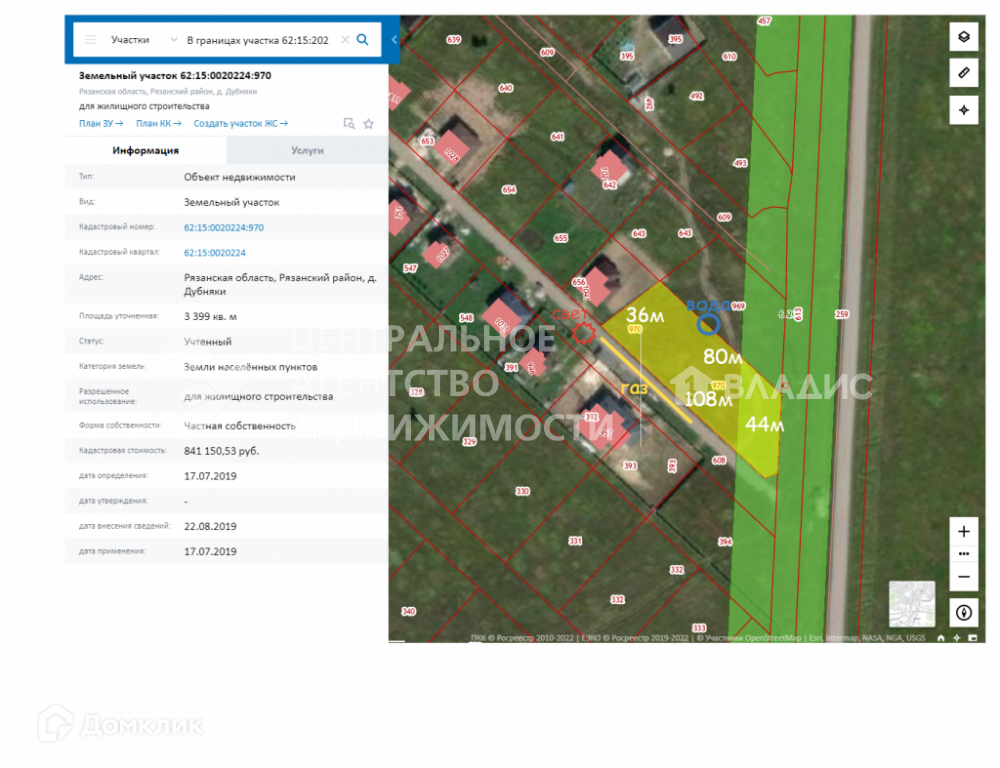Click parcel label 654 on map
The image size is (1000, 768).
click(x=508, y=189)
